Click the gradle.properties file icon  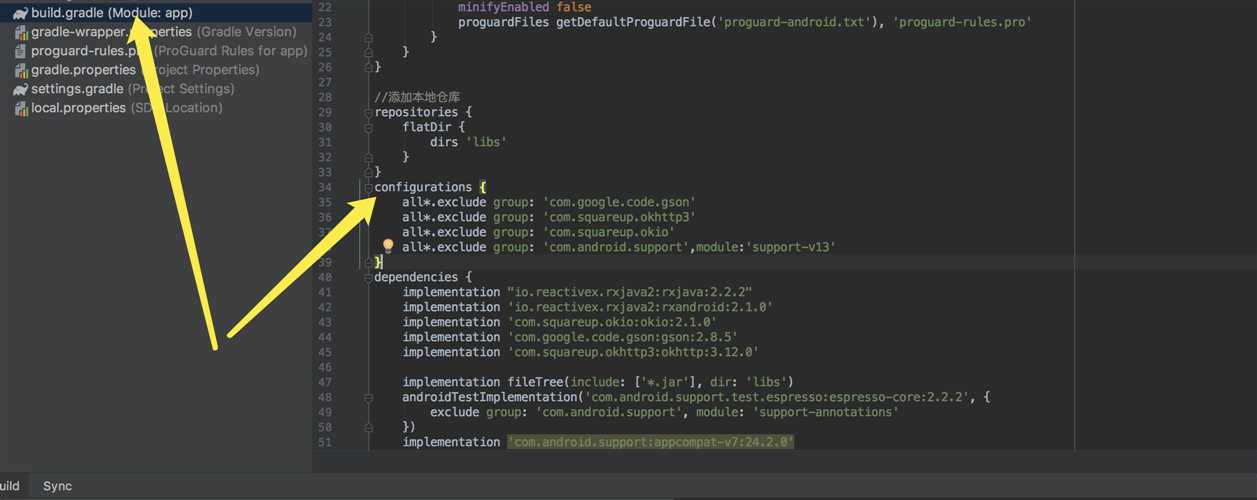pyautogui.click(x=21, y=70)
